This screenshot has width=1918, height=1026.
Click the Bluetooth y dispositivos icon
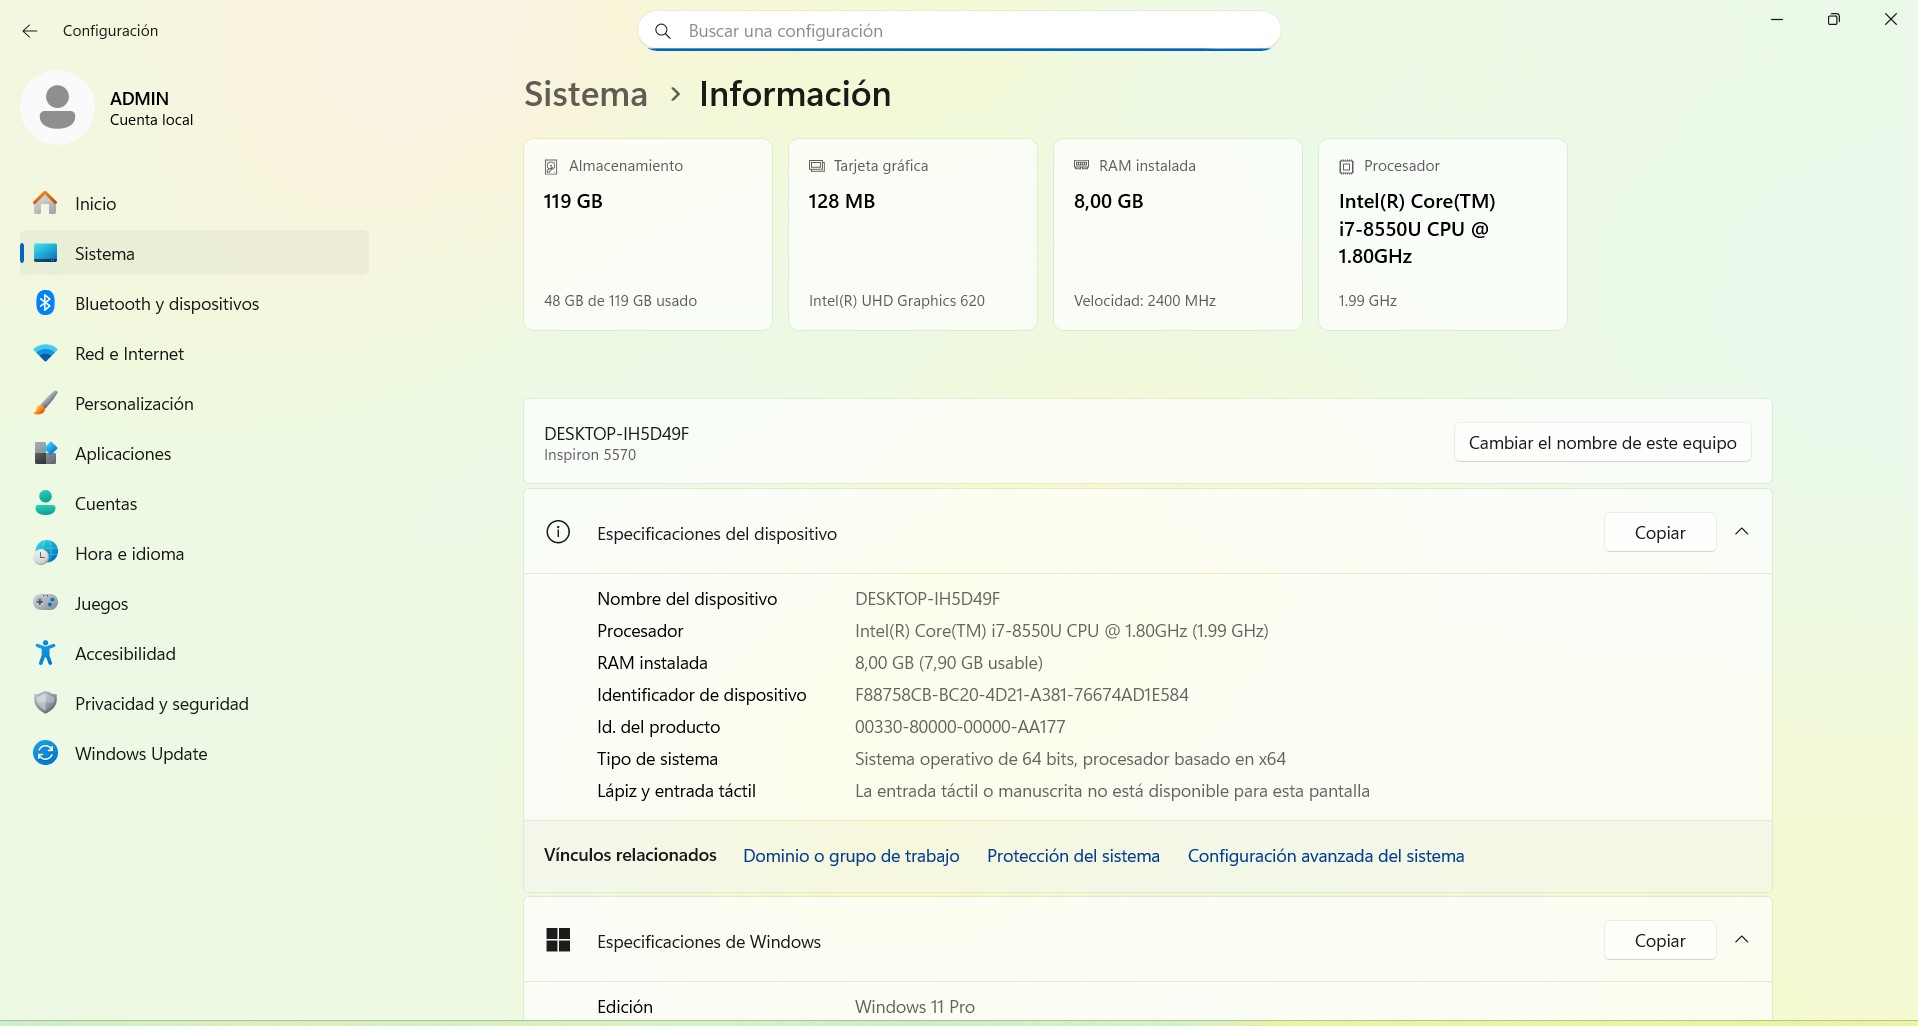pyautogui.click(x=45, y=303)
